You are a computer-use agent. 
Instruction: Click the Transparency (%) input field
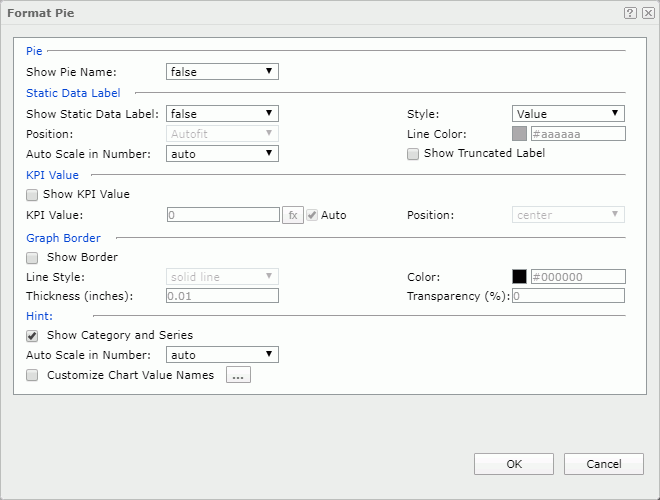point(568,295)
